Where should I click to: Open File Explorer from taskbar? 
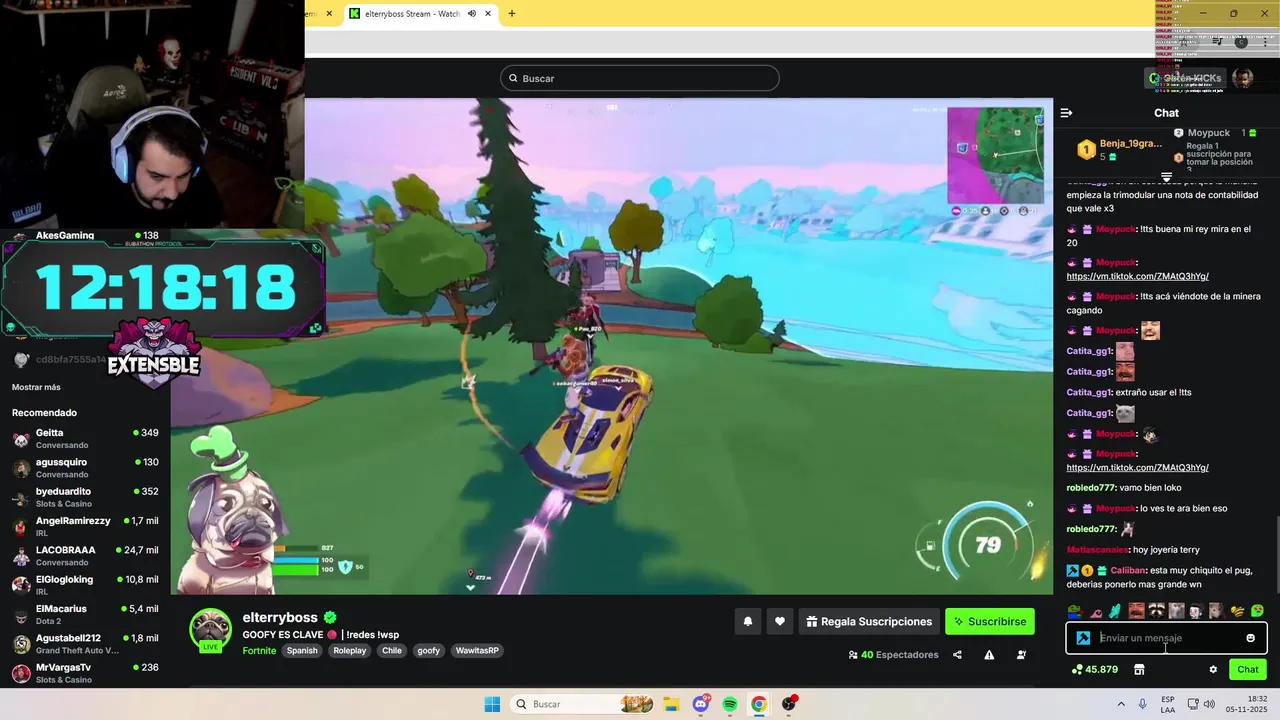click(x=671, y=704)
